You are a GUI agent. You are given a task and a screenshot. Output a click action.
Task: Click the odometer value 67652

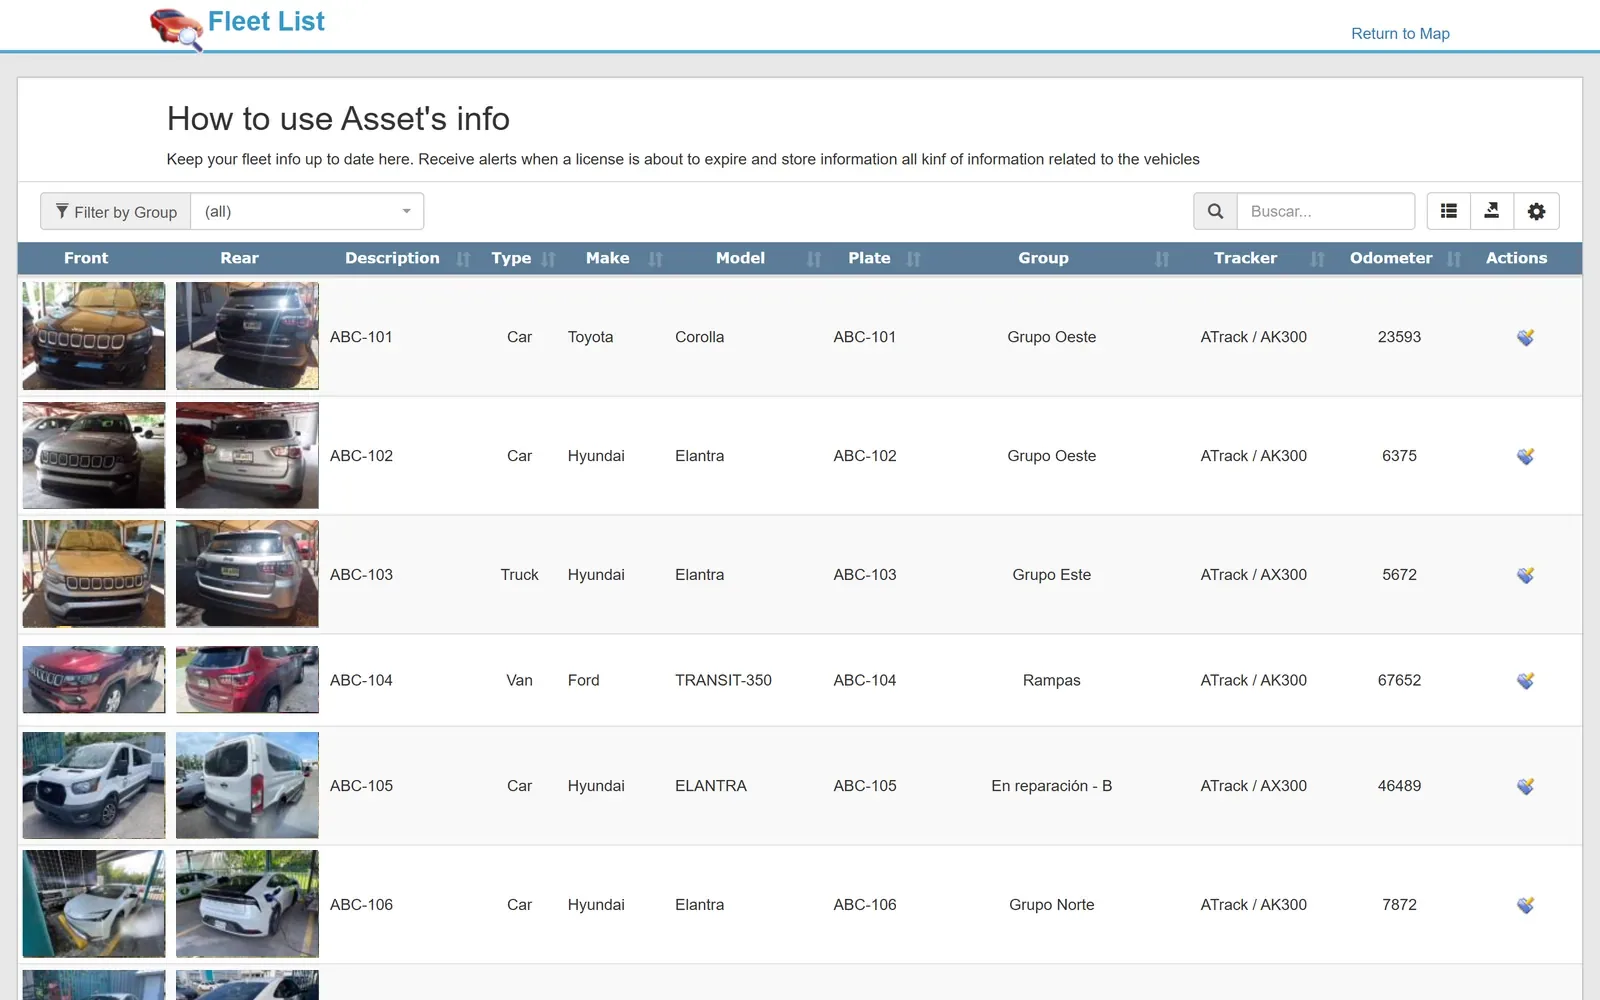pos(1399,680)
